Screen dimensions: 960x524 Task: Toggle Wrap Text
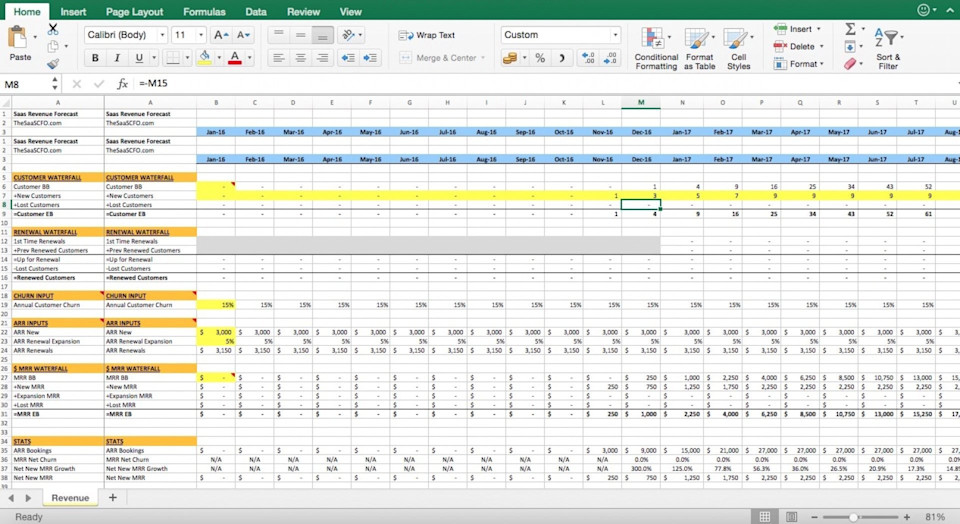click(x=427, y=35)
